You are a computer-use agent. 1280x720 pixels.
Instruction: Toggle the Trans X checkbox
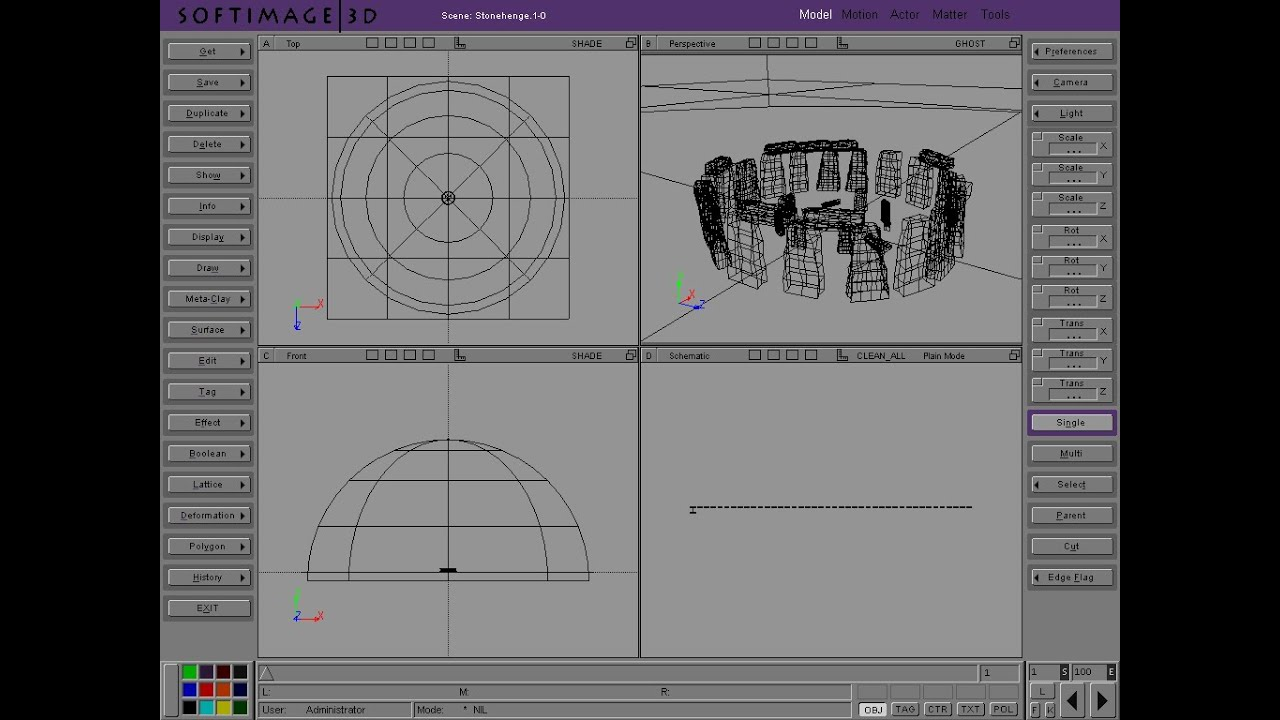(1038, 323)
